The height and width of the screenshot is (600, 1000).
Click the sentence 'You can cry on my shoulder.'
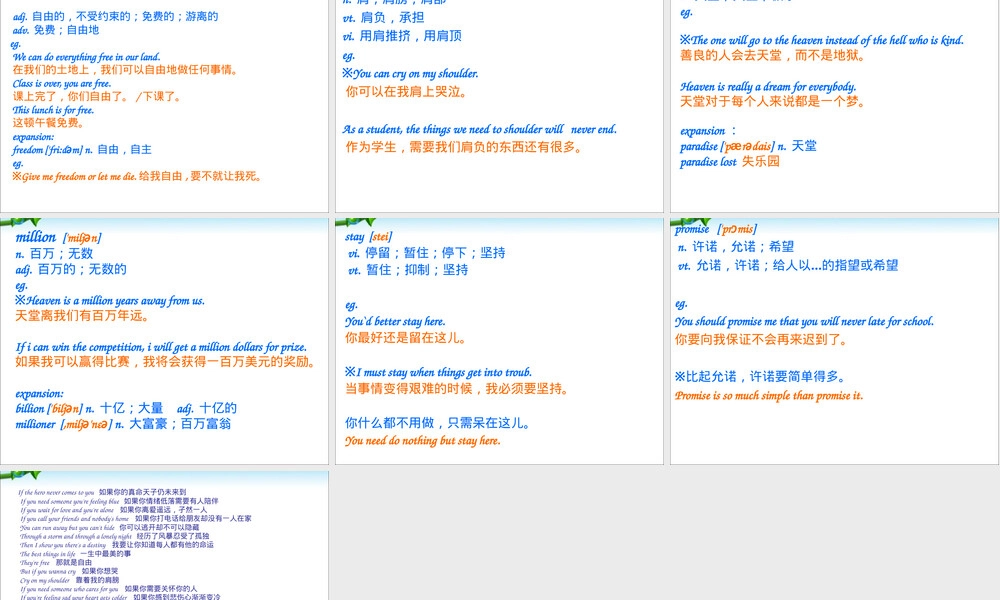415,73
